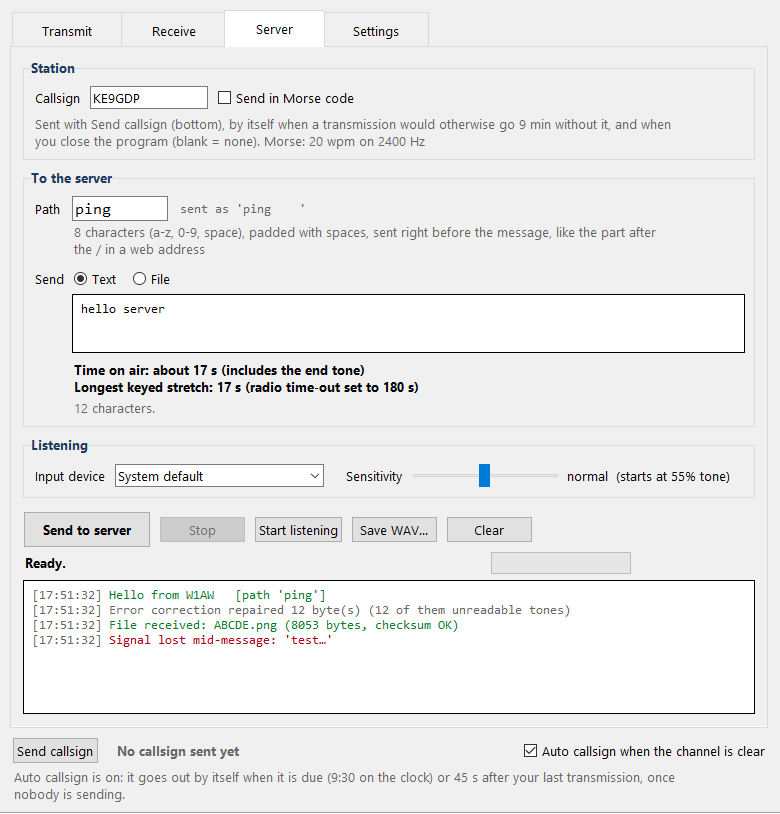
Task: Click the greyed Stop button
Action: tap(202, 530)
